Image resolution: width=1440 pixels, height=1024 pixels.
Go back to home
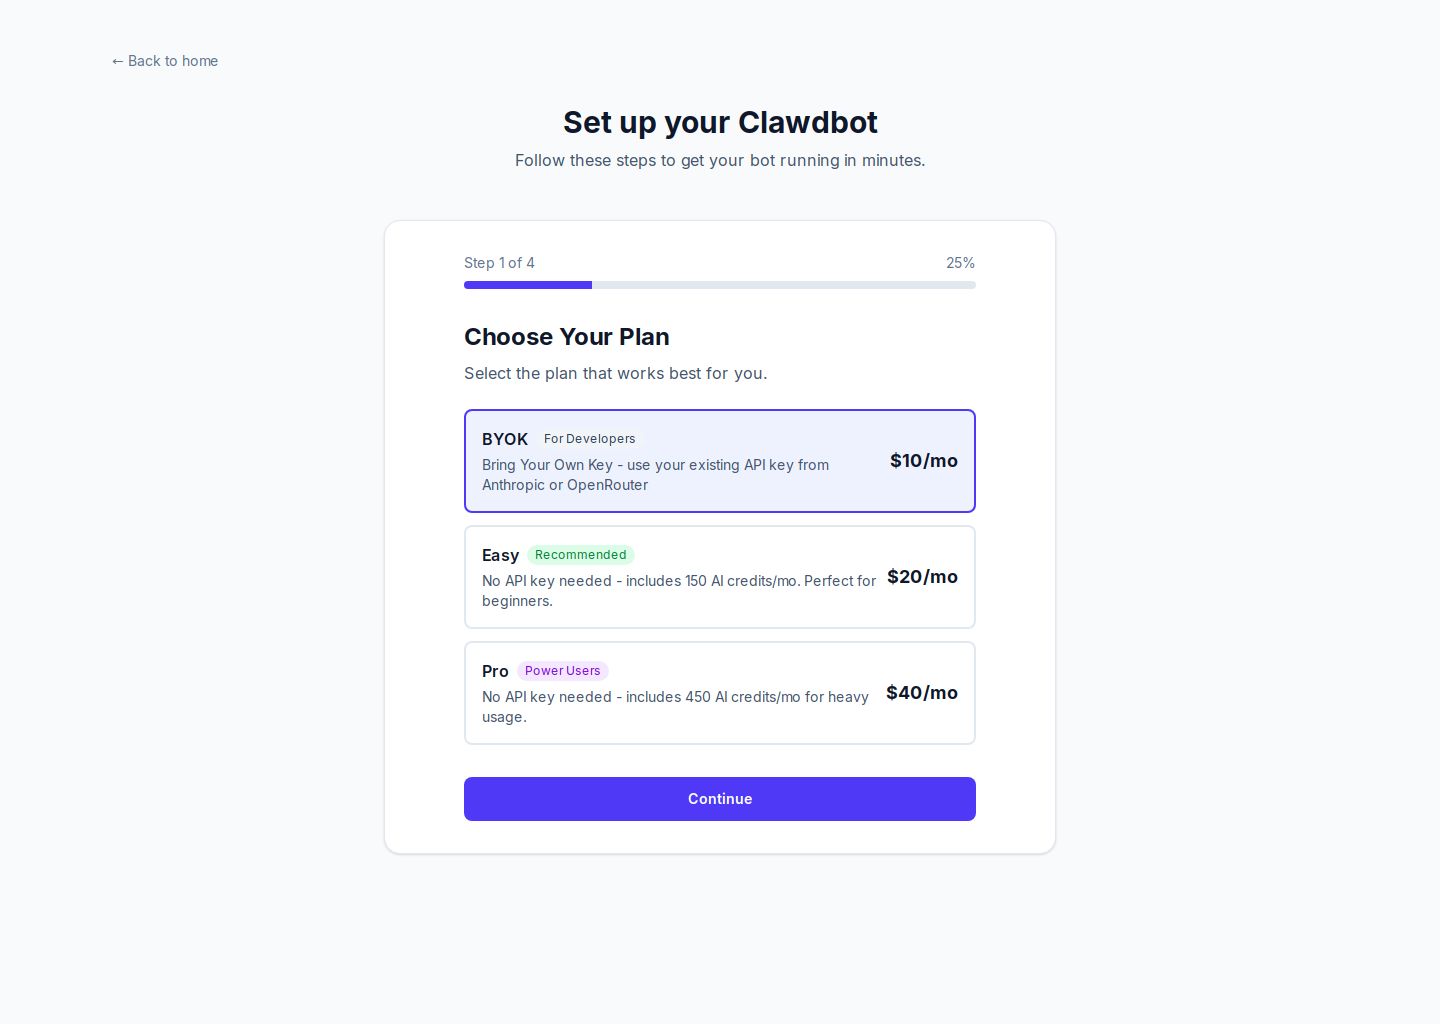[164, 61]
